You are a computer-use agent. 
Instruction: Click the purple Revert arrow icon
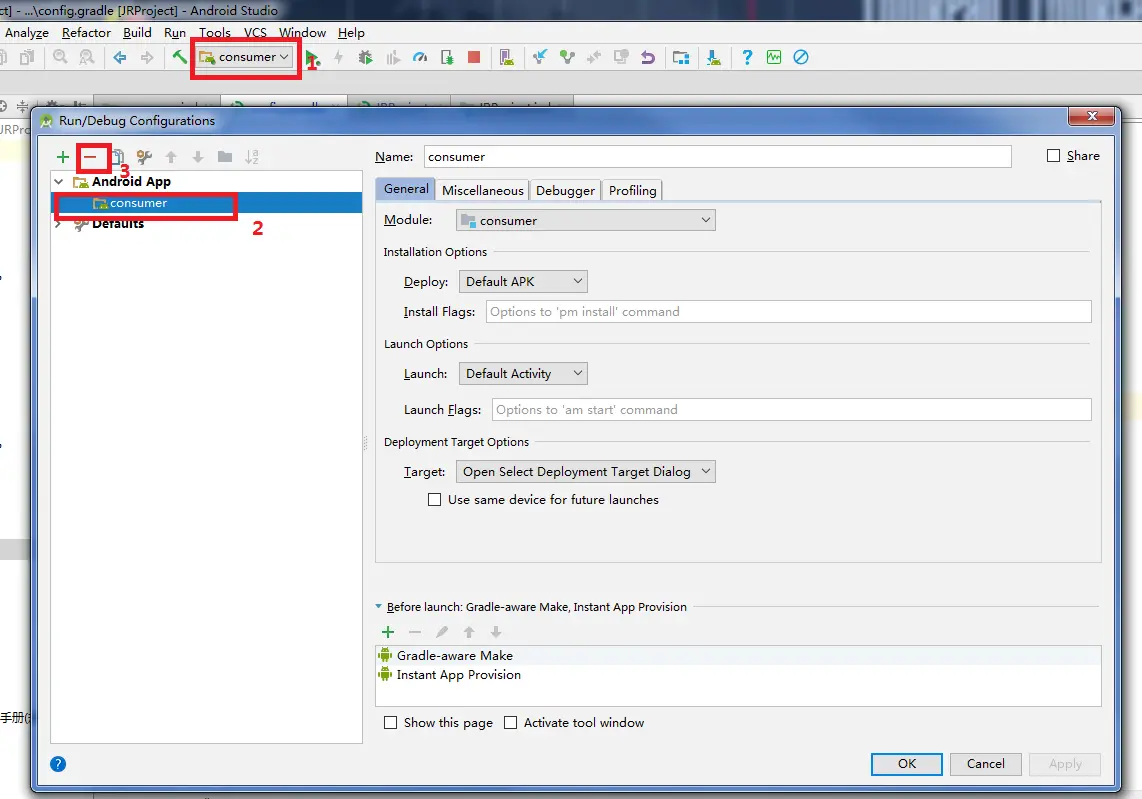tap(647, 57)
